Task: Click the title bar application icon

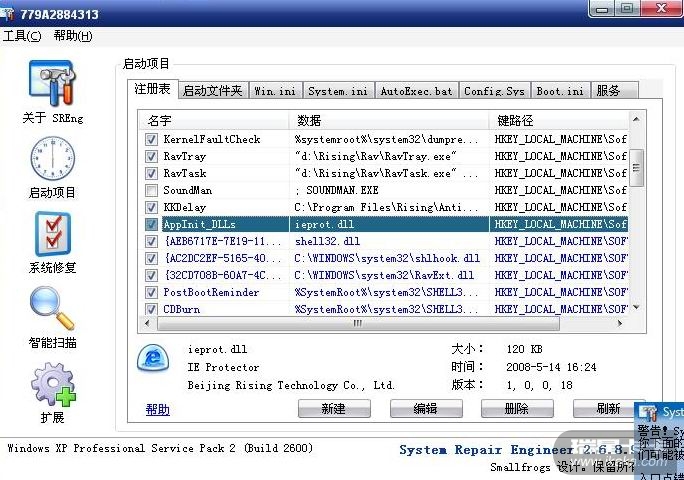Action: [8, 14]
